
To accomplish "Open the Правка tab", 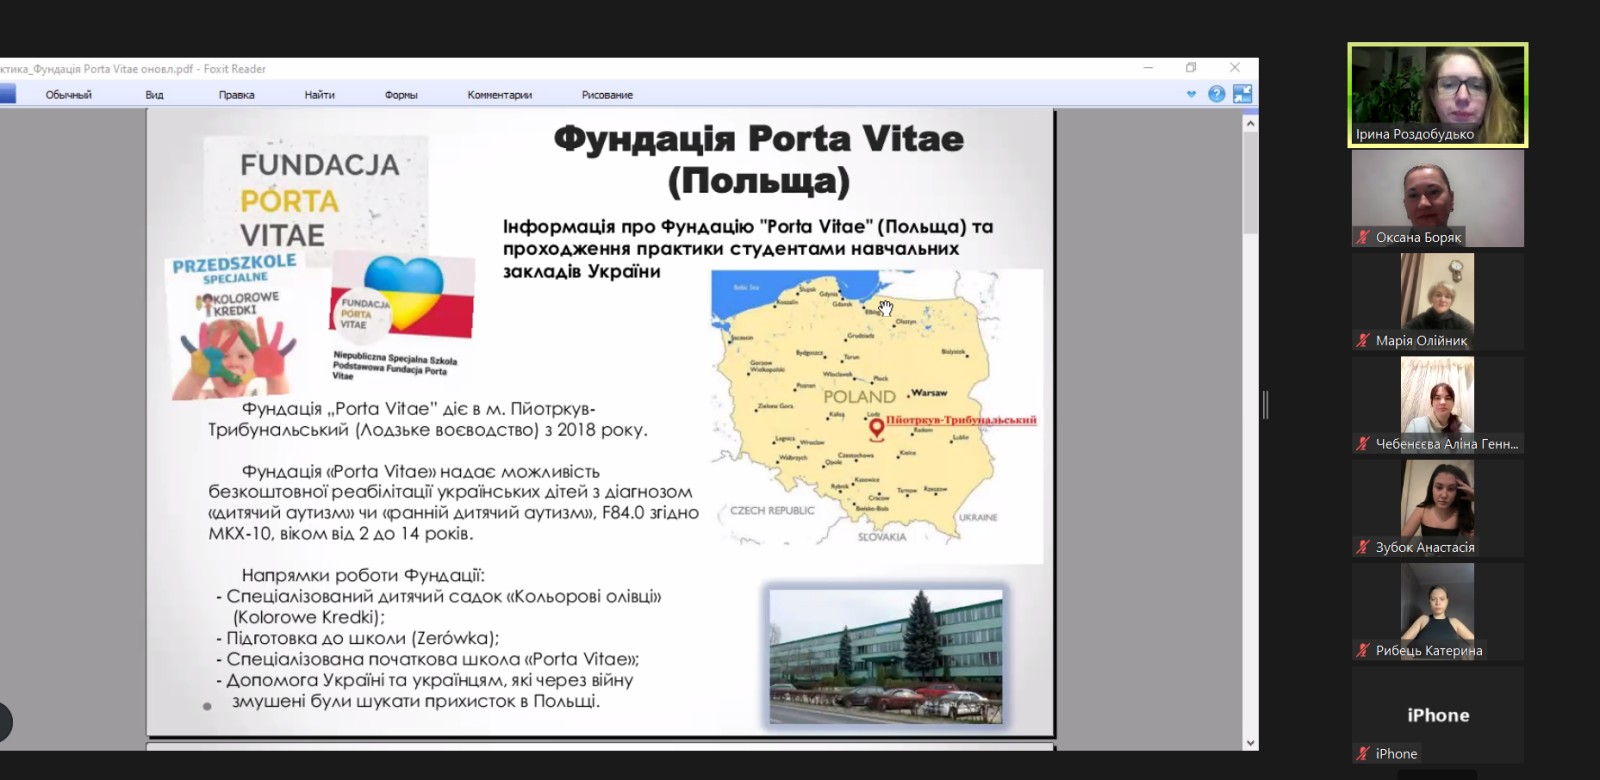I will (x=236, y=95).
